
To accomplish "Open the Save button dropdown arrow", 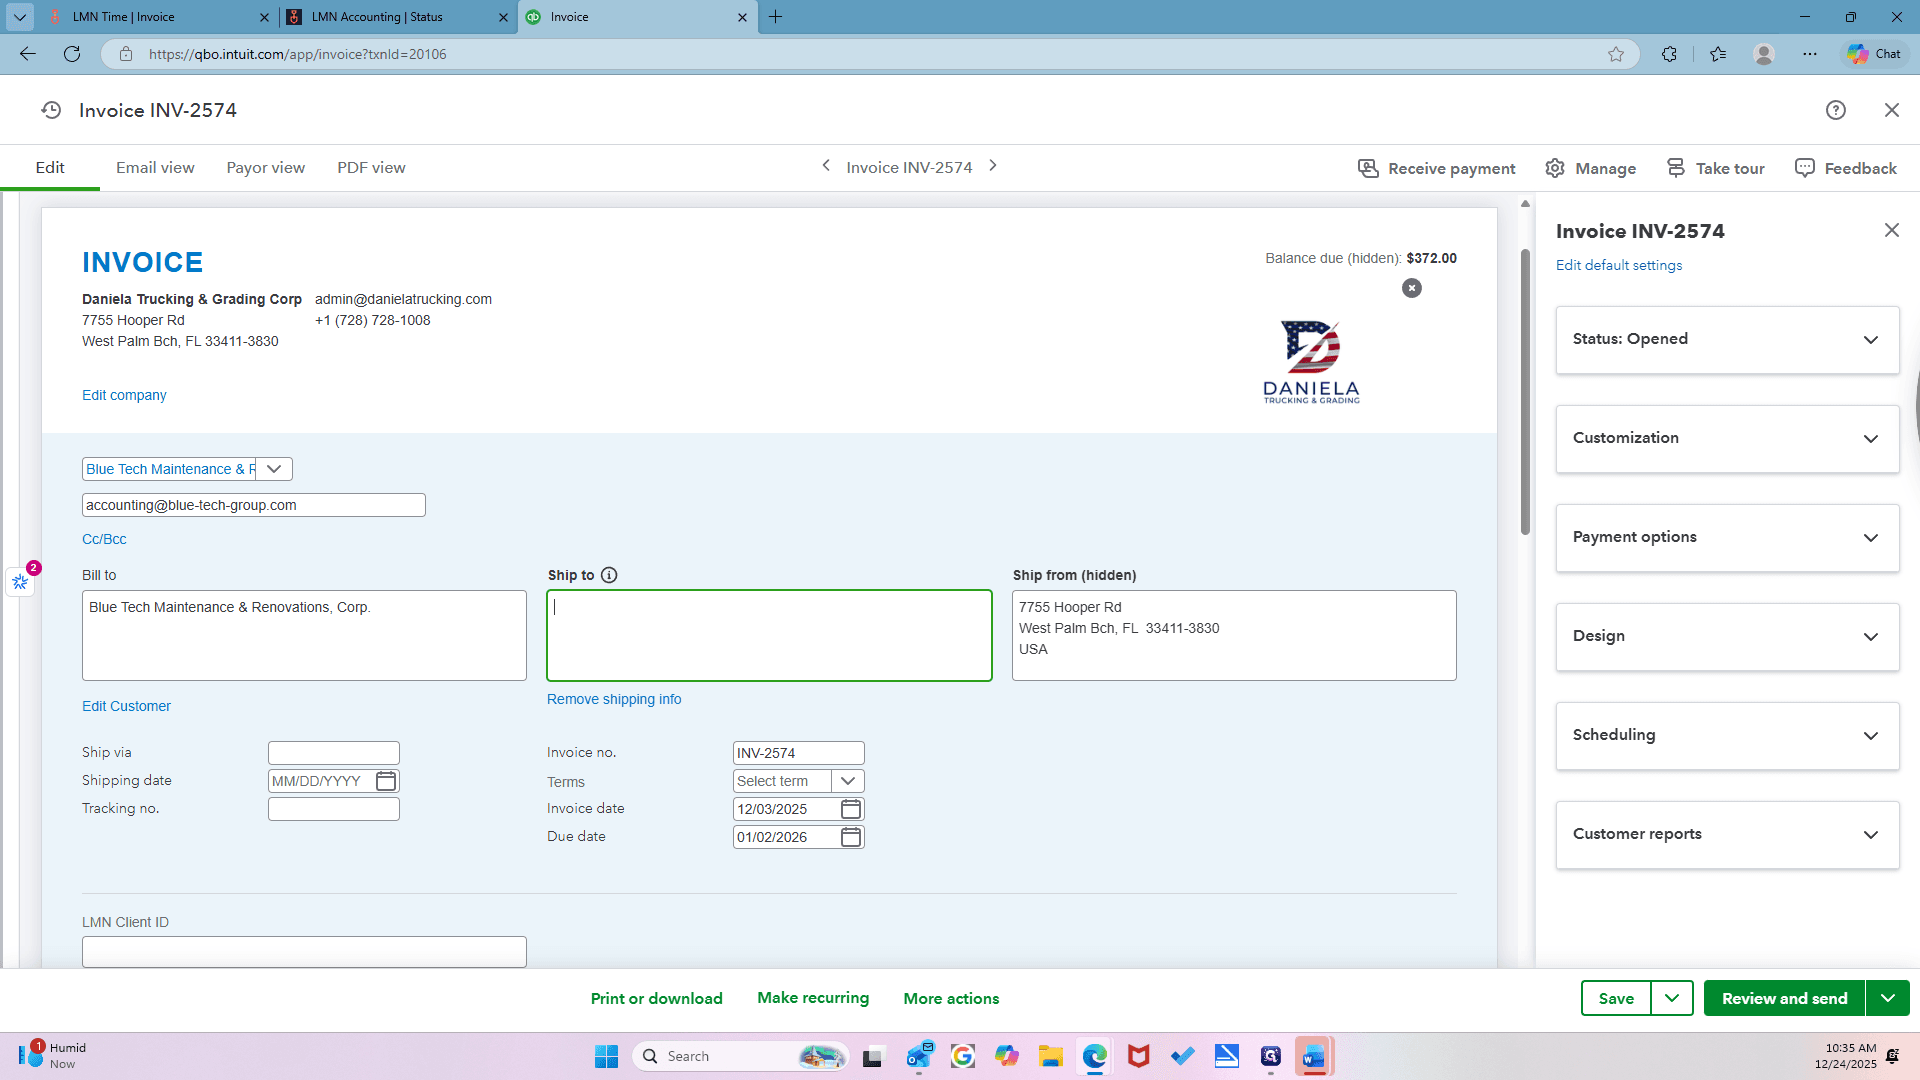I will 1672,998.
